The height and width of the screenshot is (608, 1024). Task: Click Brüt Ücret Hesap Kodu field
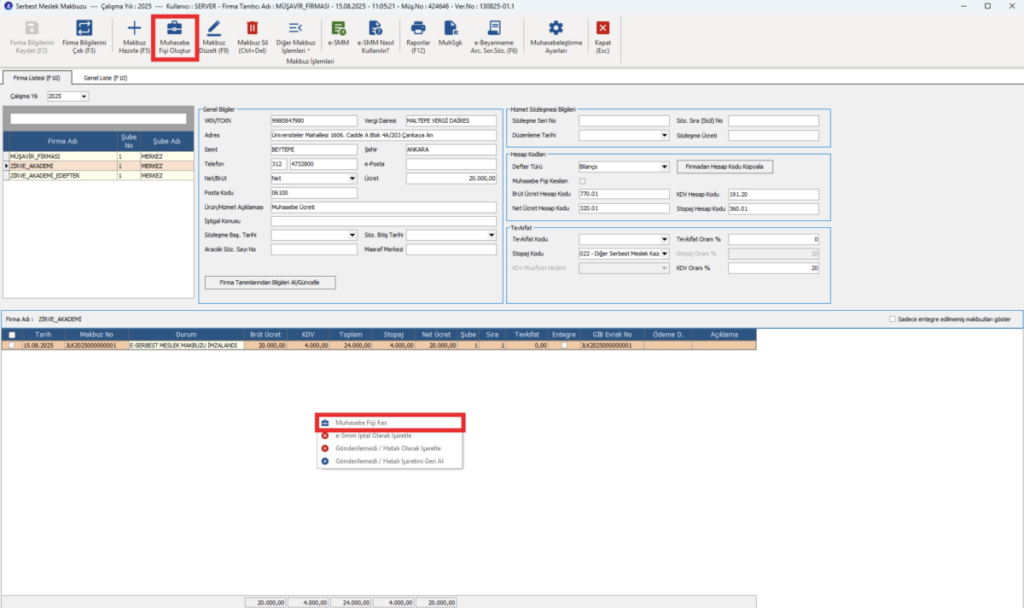(x=624, y=194)
